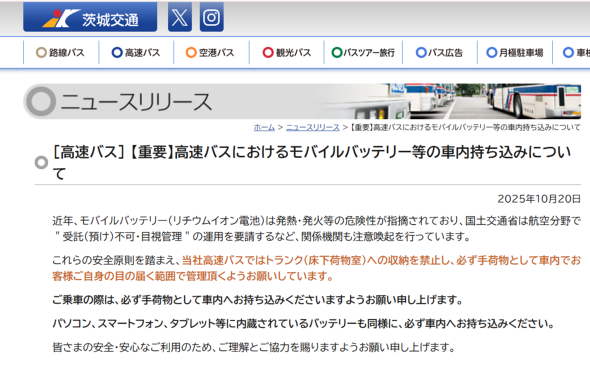
Task: Open the 月極駐車場 menu item
Action: (515, 52)
